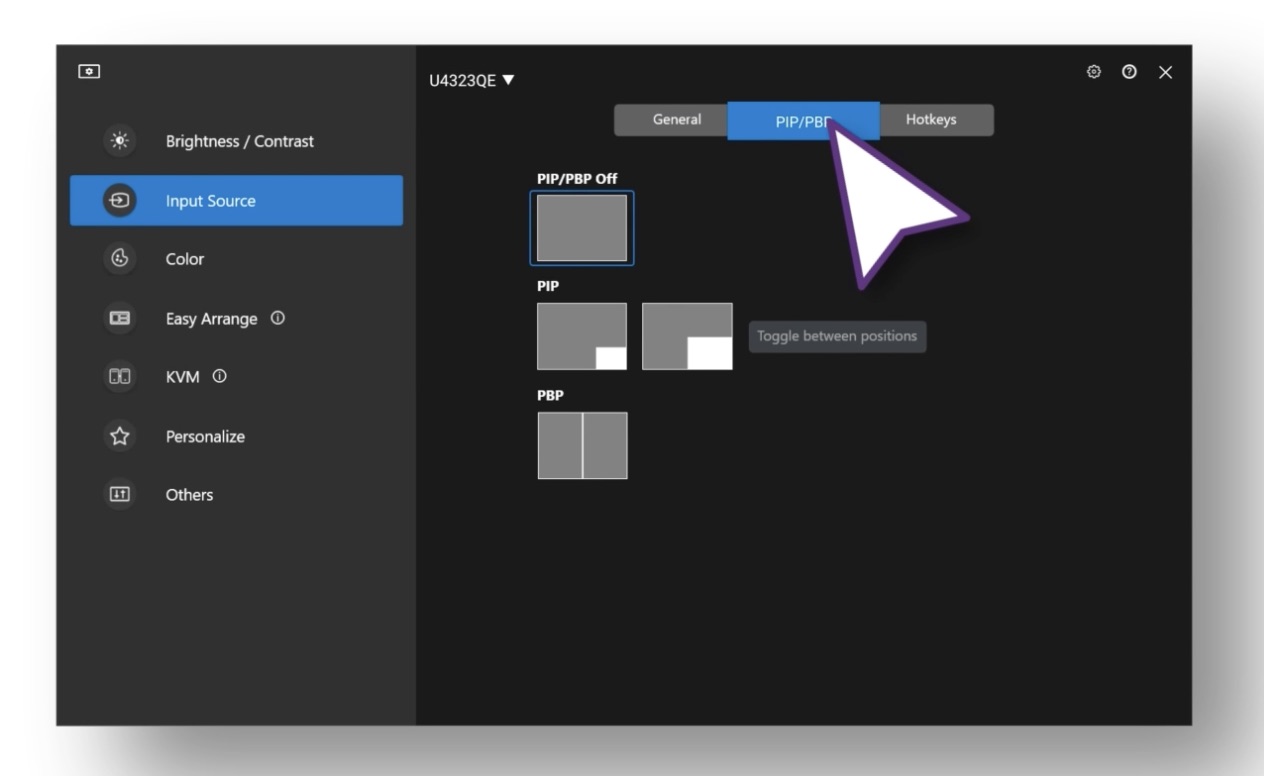Click the Personalize star icon
The width and height of the screenshot is (1264, 776).
(120, 436)
